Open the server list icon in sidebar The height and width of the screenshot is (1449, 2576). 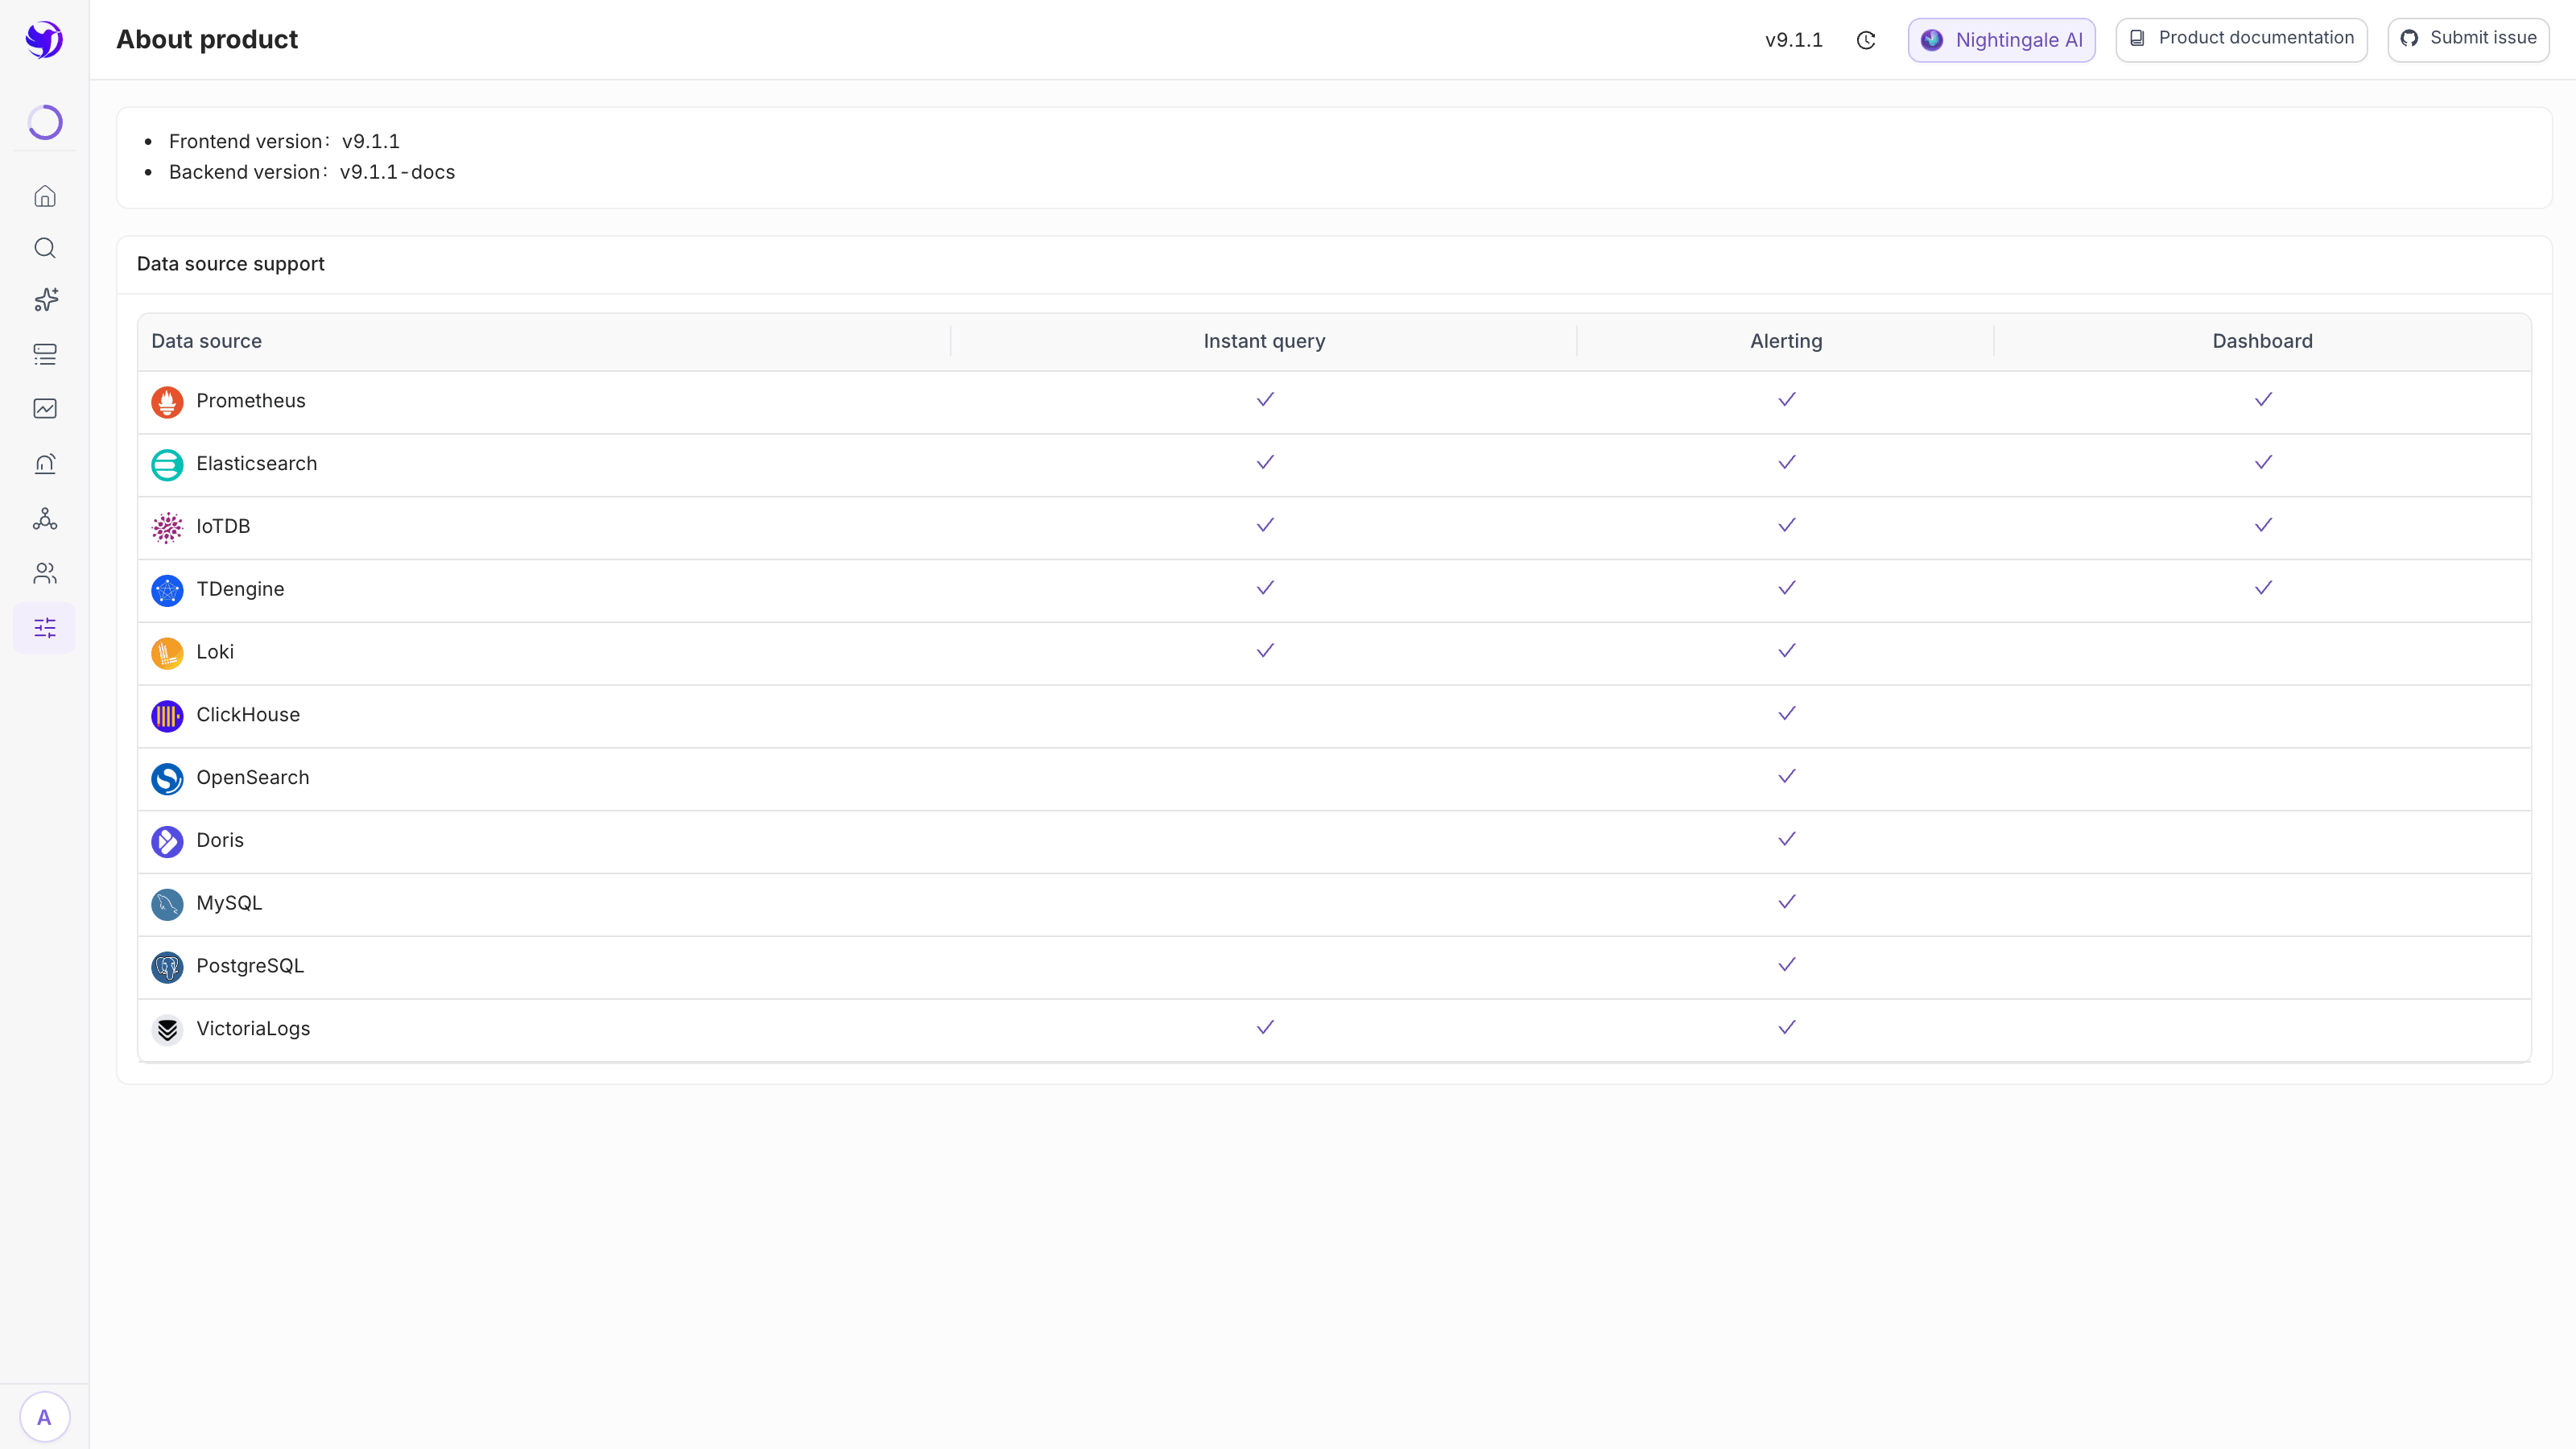click(44, 354)
